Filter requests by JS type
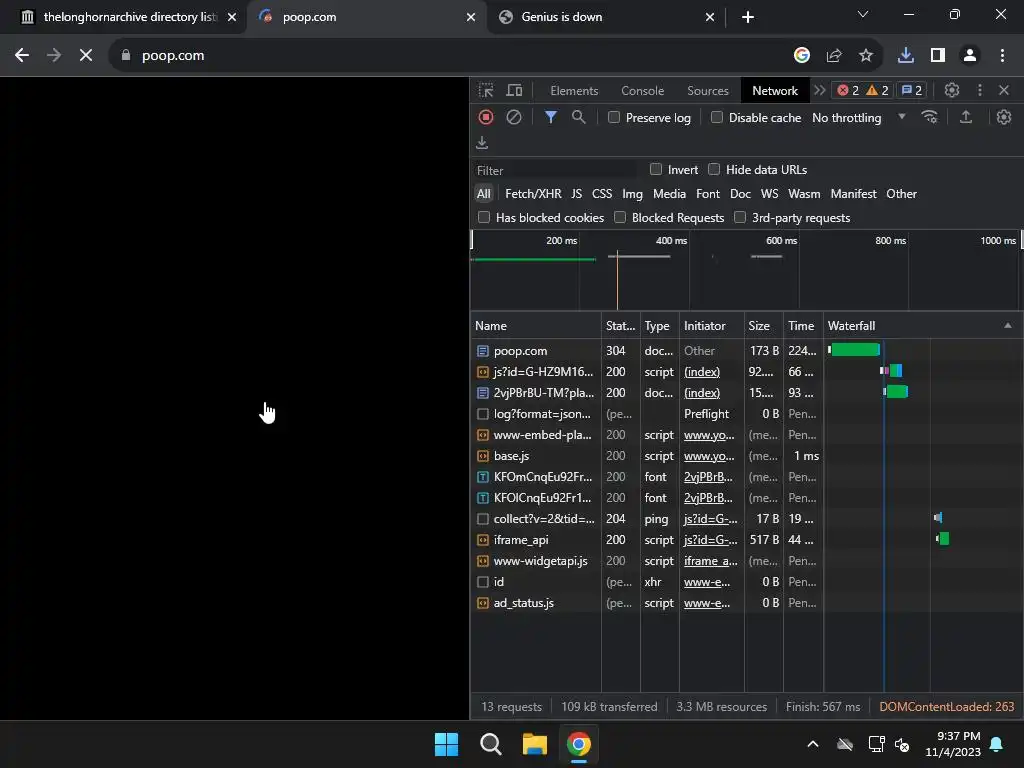This screenshot has width=1024, height=768. pyautogui.click(x=576, y=194)
